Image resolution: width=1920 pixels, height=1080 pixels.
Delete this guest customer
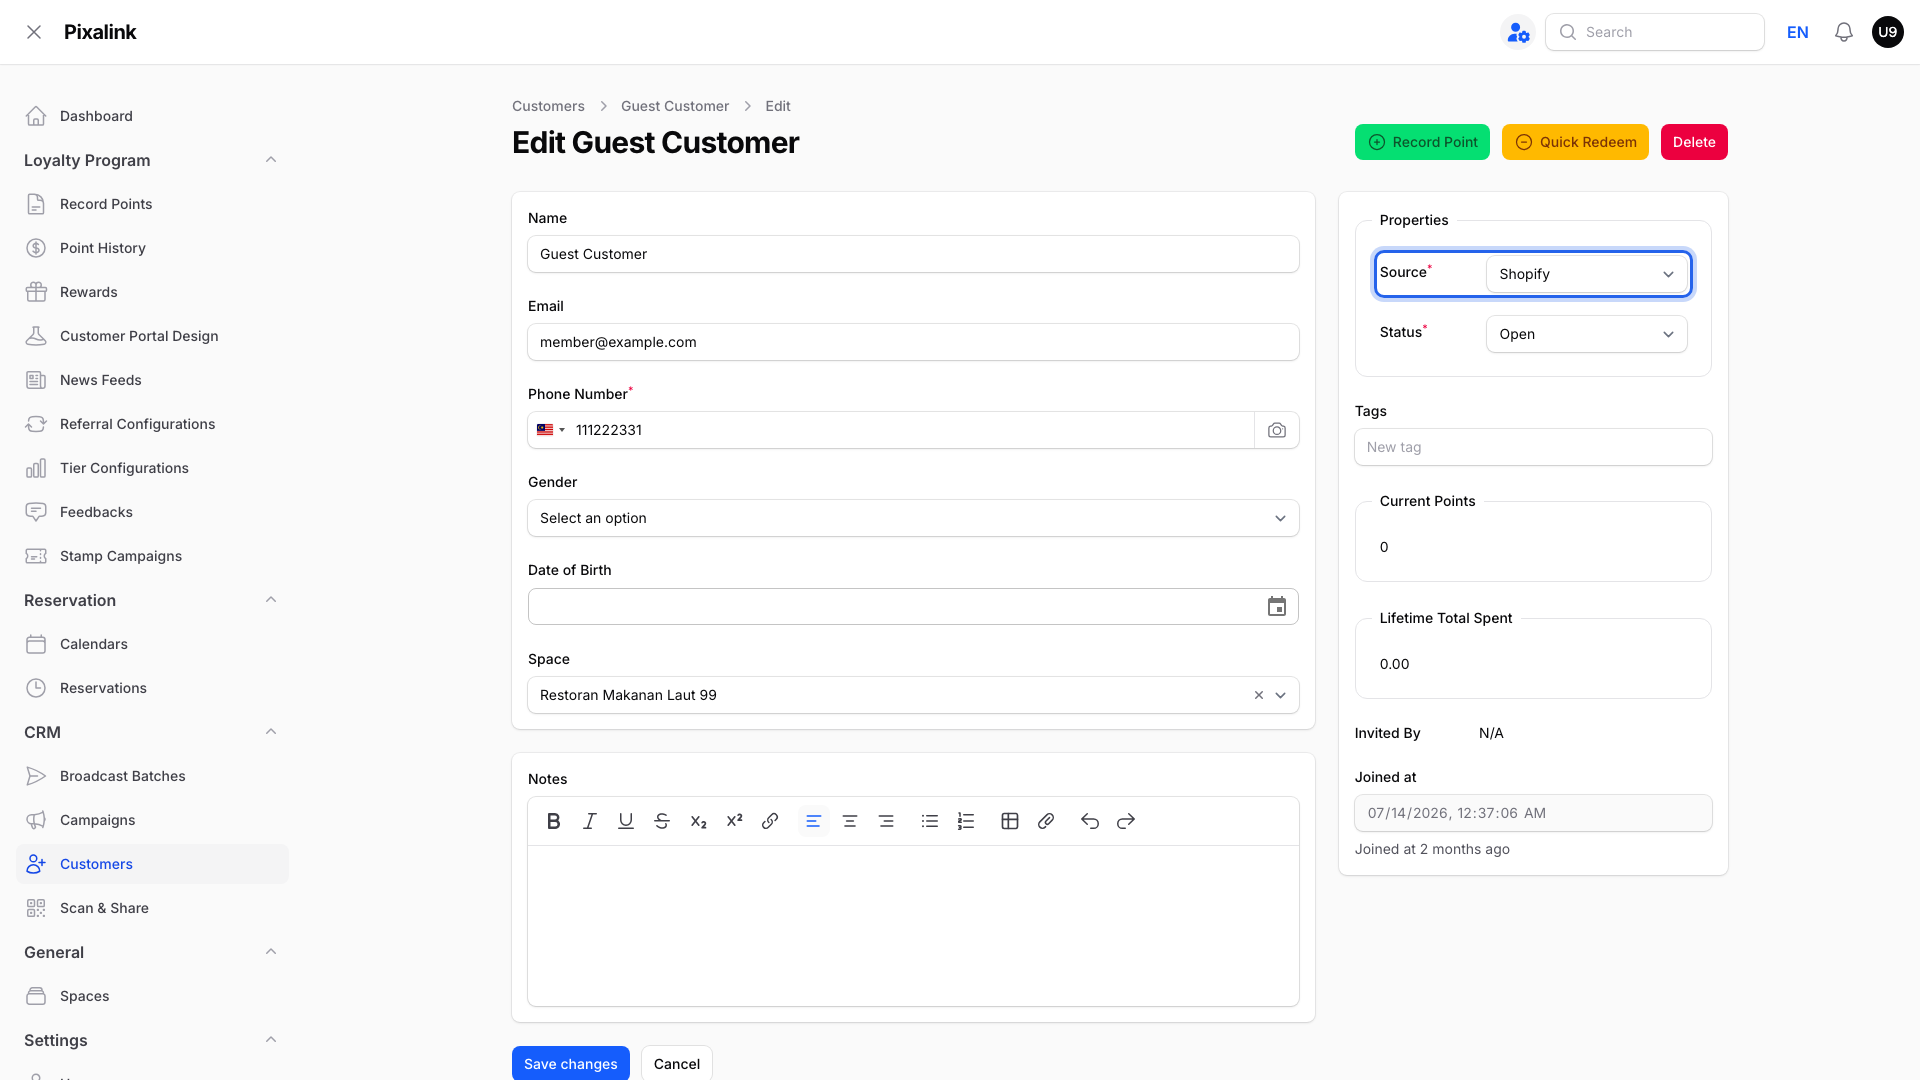click(1694, 142)
